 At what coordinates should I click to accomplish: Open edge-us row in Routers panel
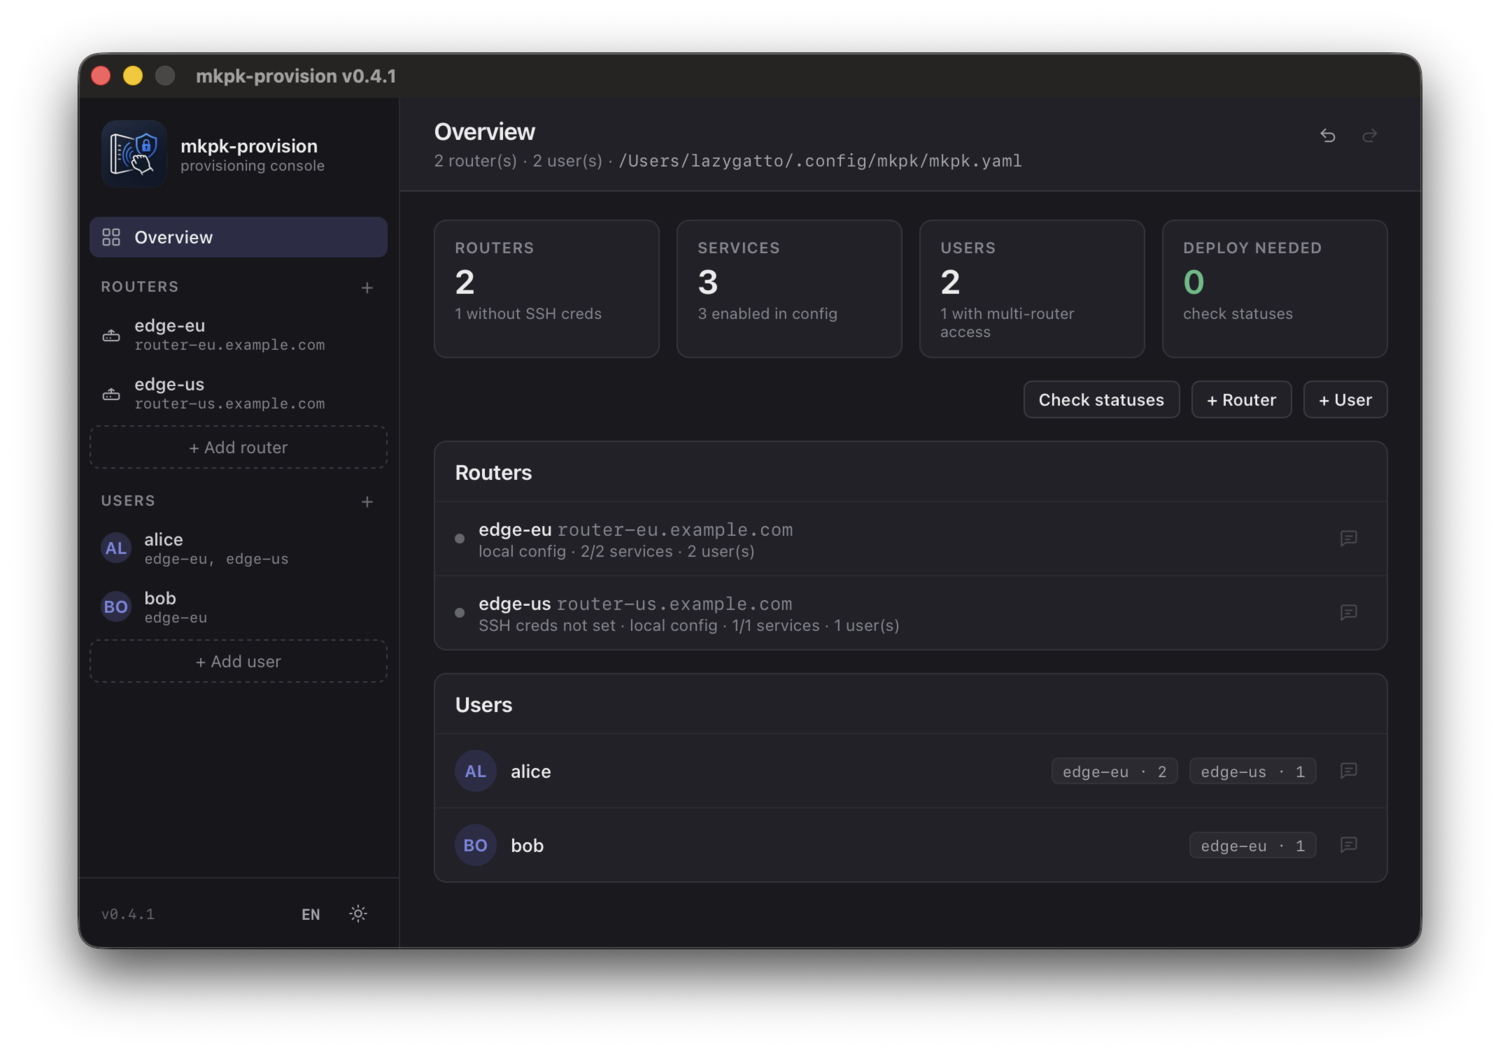coord(910,613)
